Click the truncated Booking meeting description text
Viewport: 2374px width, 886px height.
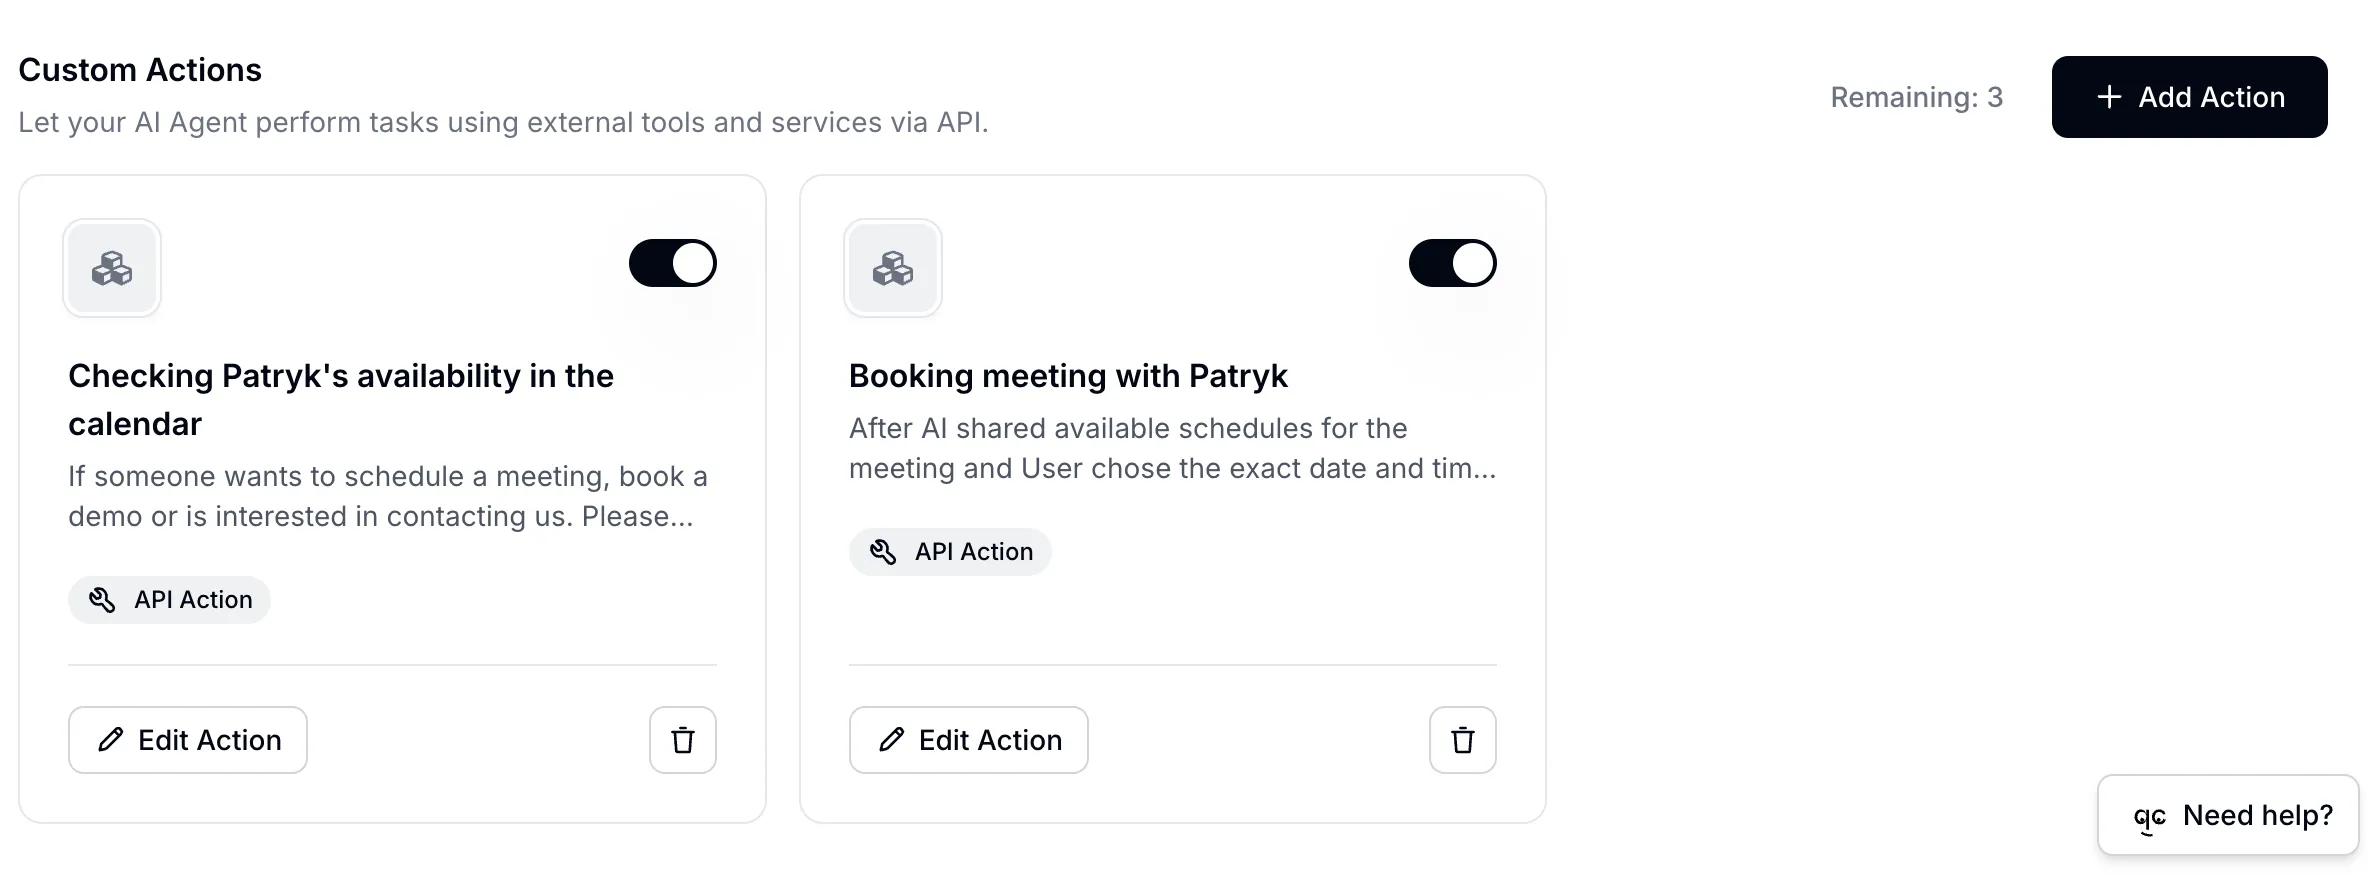(x=1172, y=448)
